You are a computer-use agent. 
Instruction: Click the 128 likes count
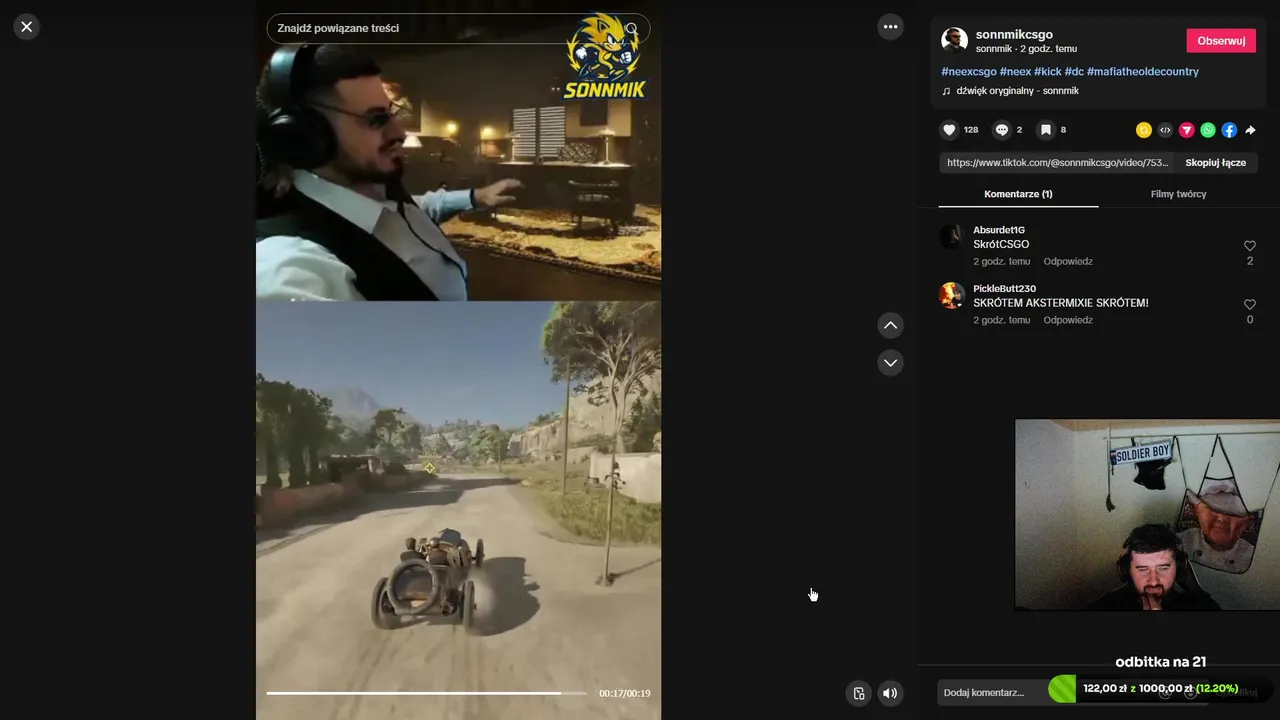(971, 130)
